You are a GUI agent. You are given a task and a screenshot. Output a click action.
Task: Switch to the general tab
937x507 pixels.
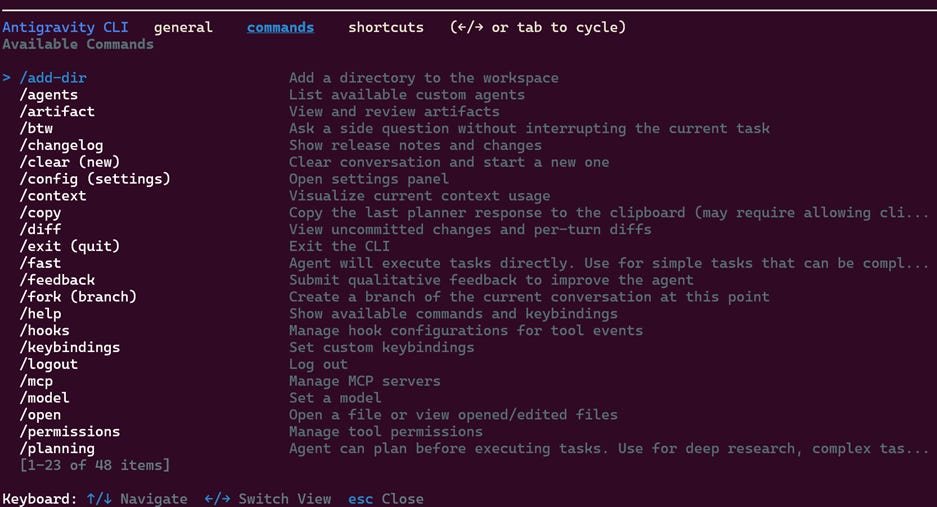183,28
